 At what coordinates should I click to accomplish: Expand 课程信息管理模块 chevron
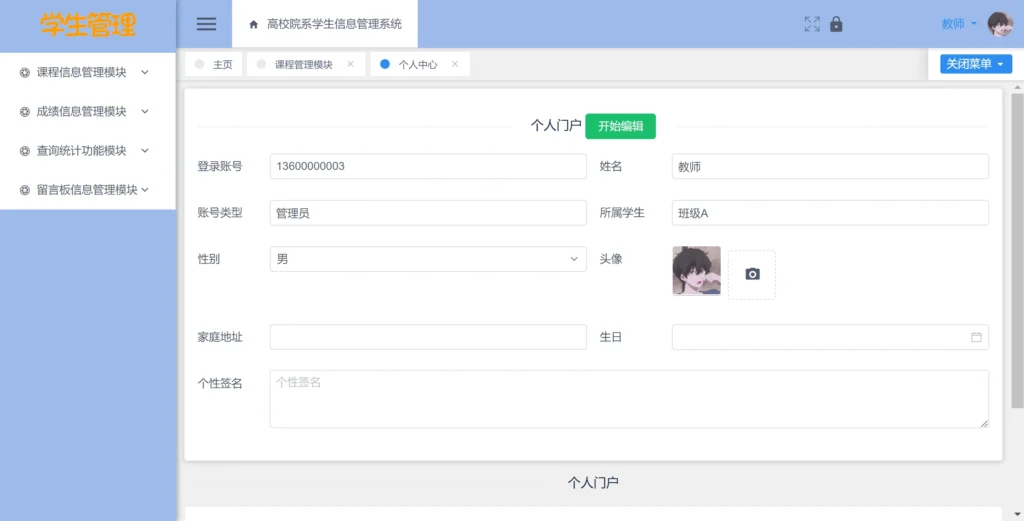click(145, 72)
